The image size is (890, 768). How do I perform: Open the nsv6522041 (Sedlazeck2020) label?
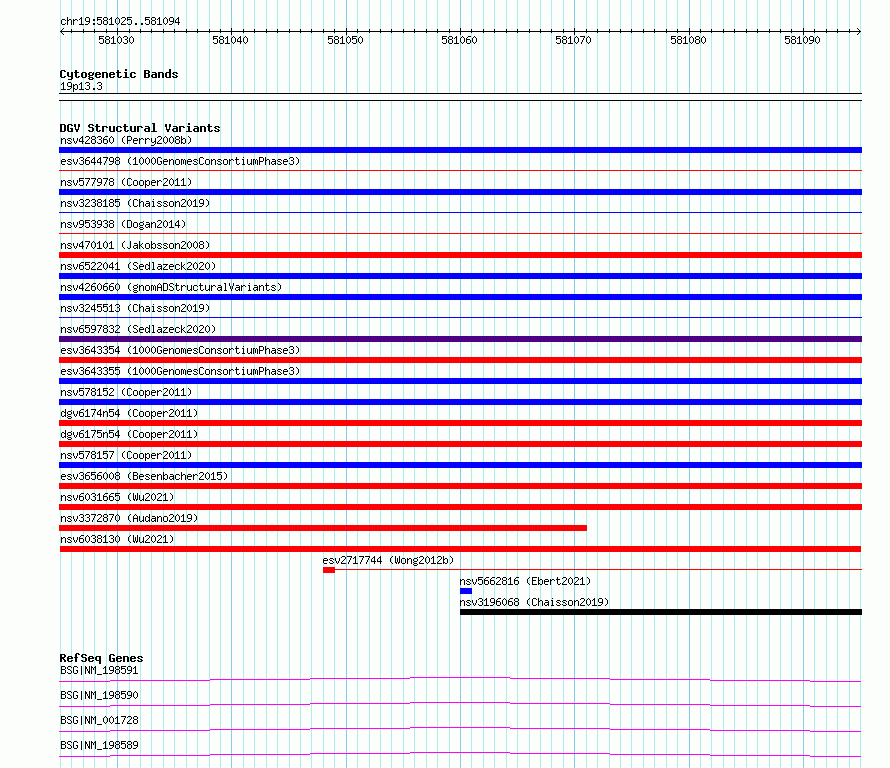(x=138, y=266)
